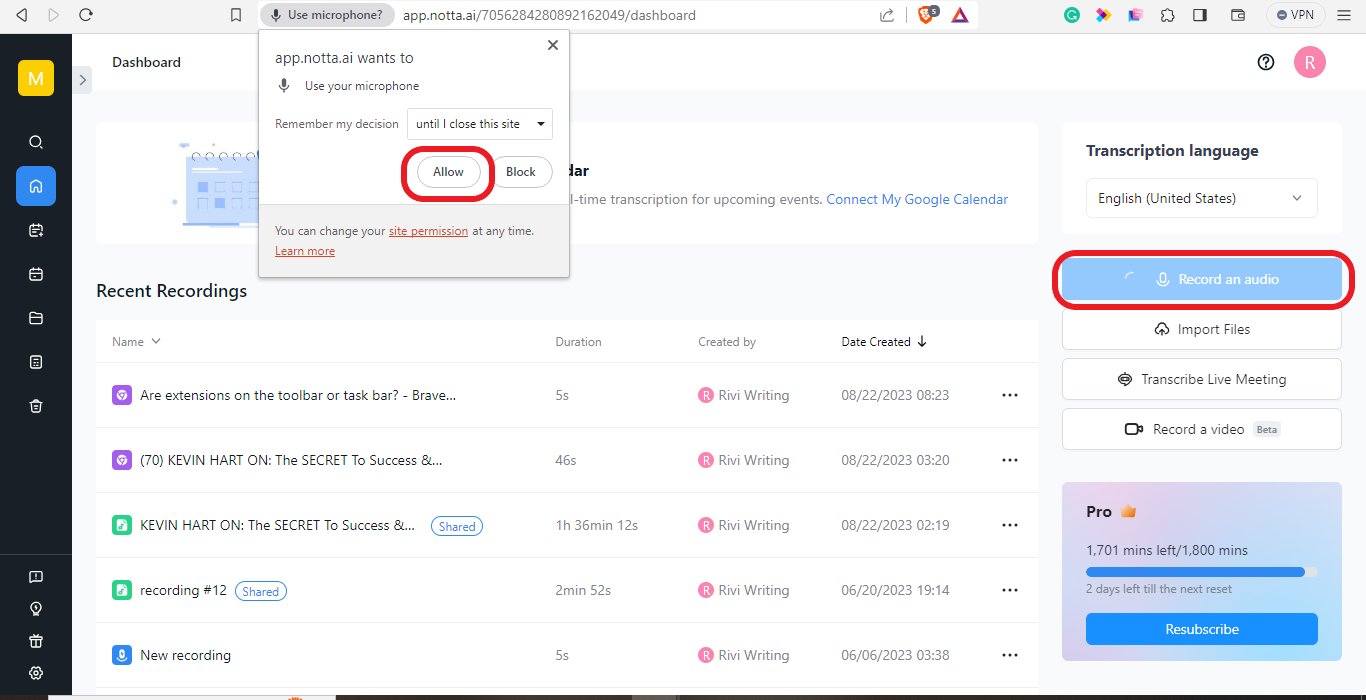
Task: Click the browser forward arrow
Action: [x=54, y=15]
